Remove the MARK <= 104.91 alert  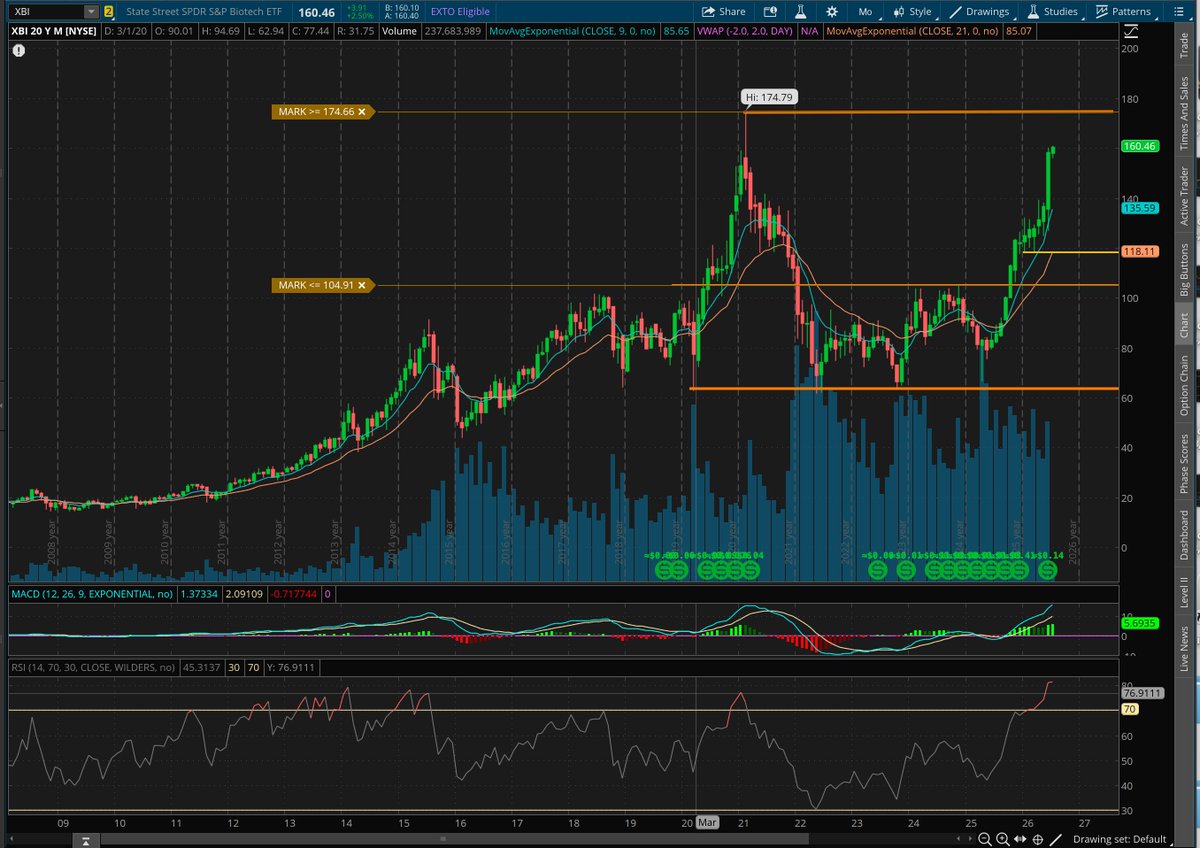(362, 285)
